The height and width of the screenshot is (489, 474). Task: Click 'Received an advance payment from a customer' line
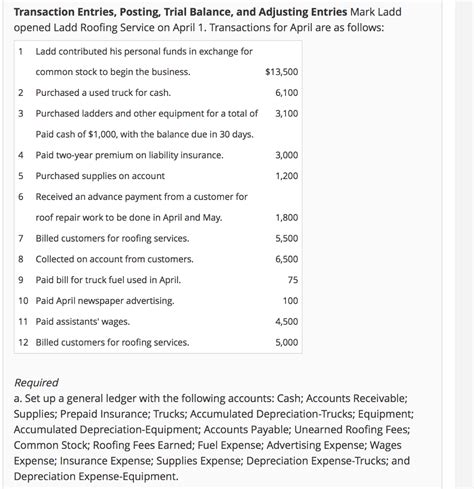point(142,197)
